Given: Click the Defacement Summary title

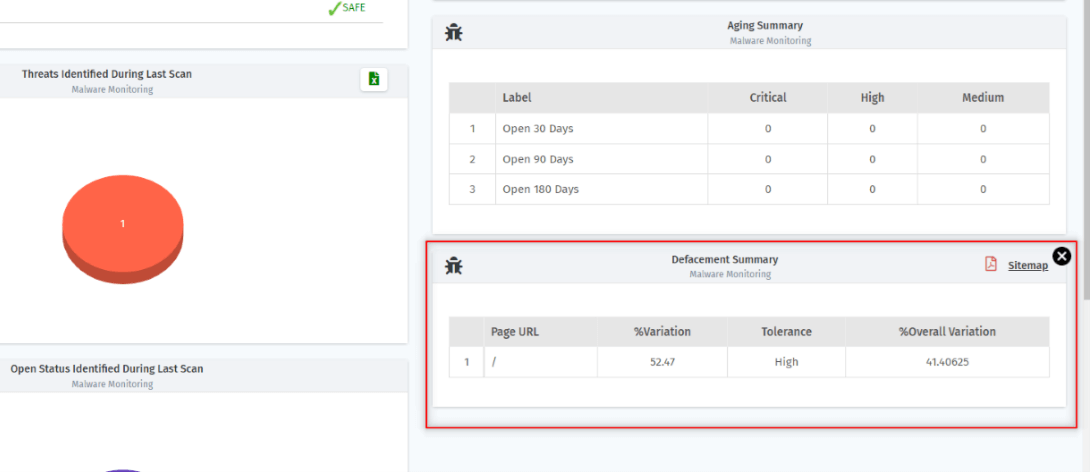Looking at the screenshot, I should (724, 259).
